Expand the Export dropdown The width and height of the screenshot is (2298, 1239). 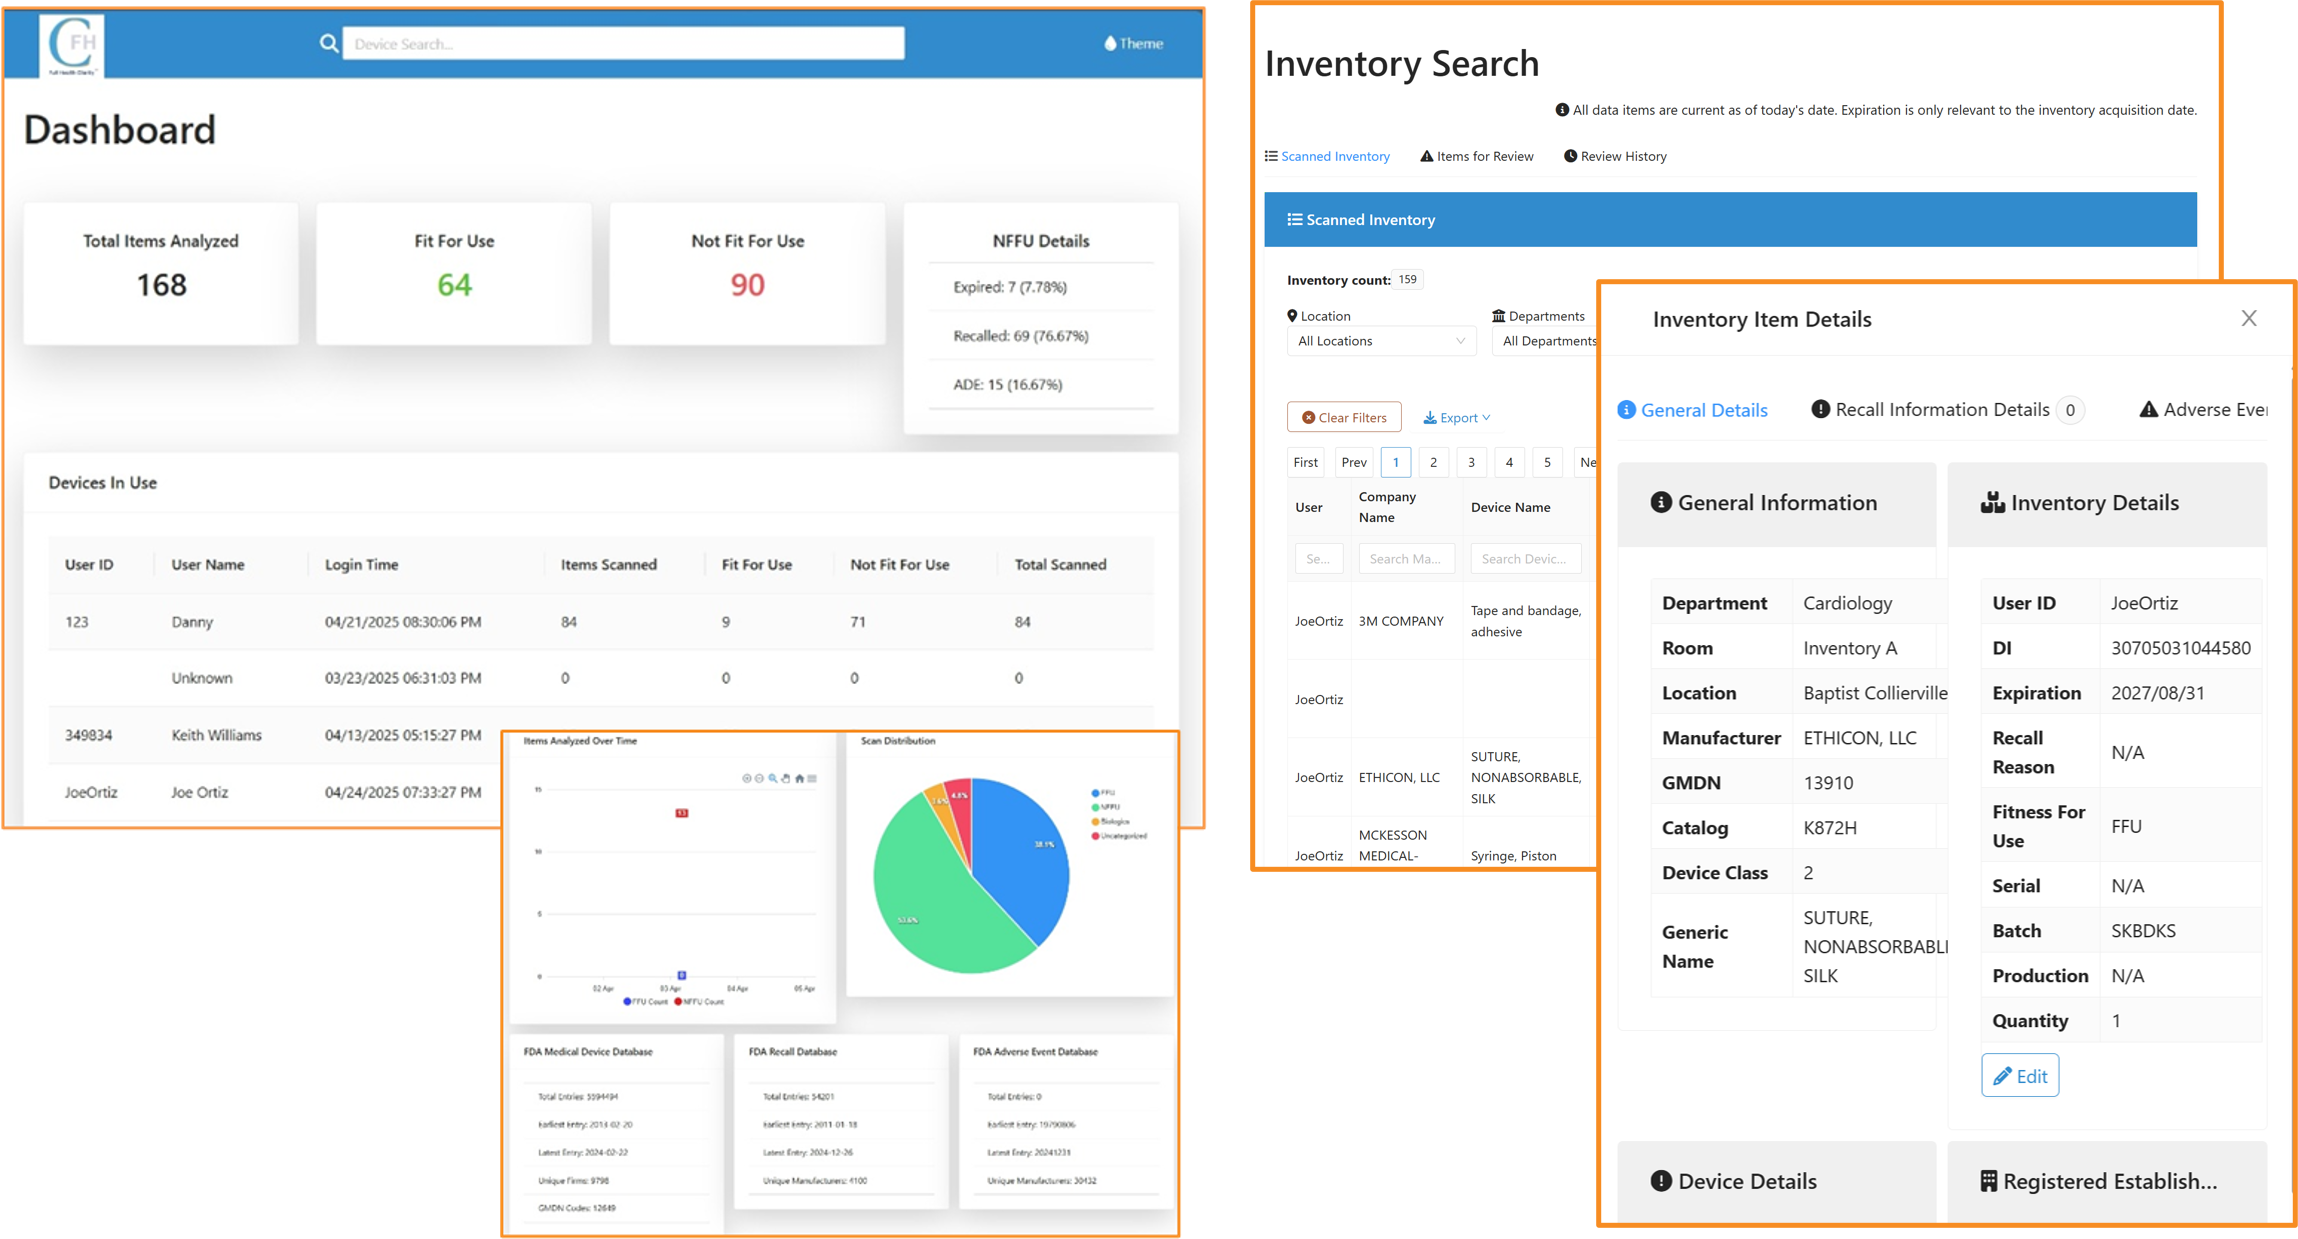click(x=1457, y=418)
